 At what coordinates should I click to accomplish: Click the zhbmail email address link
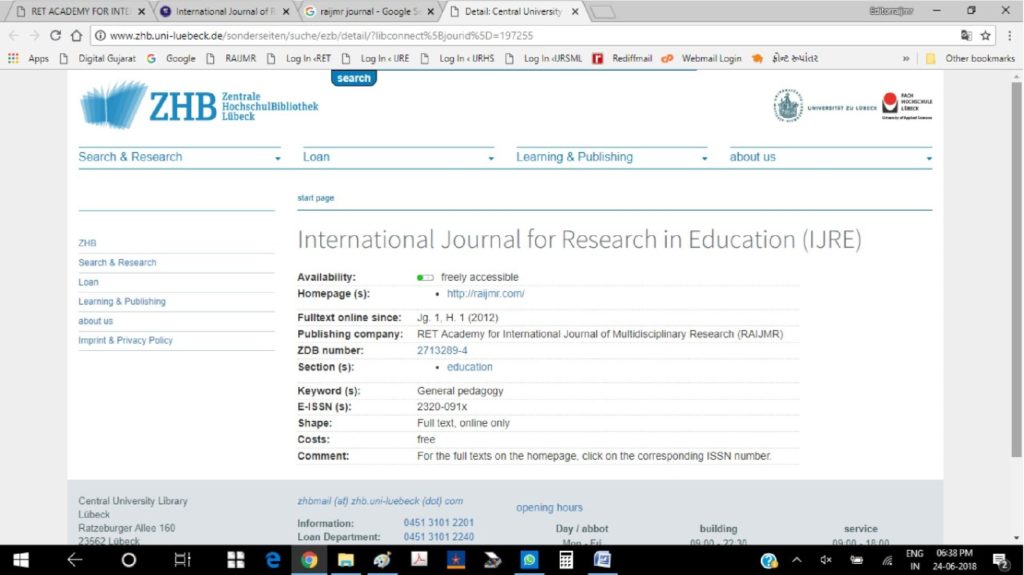click(380, 501)
